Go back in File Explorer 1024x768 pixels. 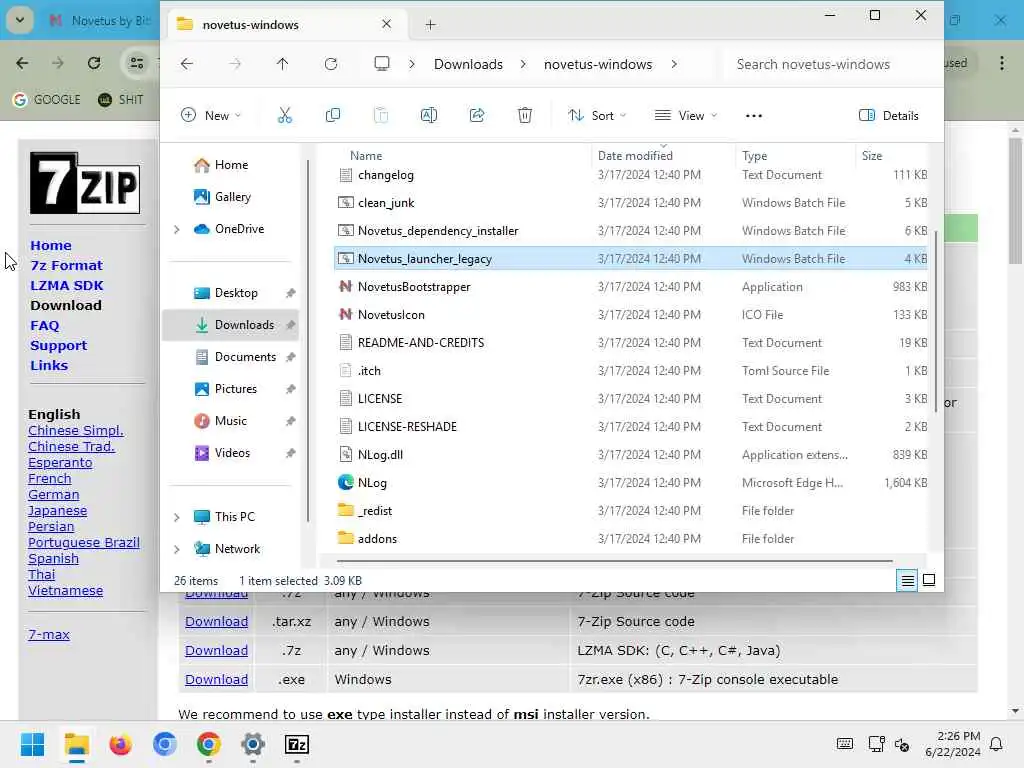click(x=187, y=64)
